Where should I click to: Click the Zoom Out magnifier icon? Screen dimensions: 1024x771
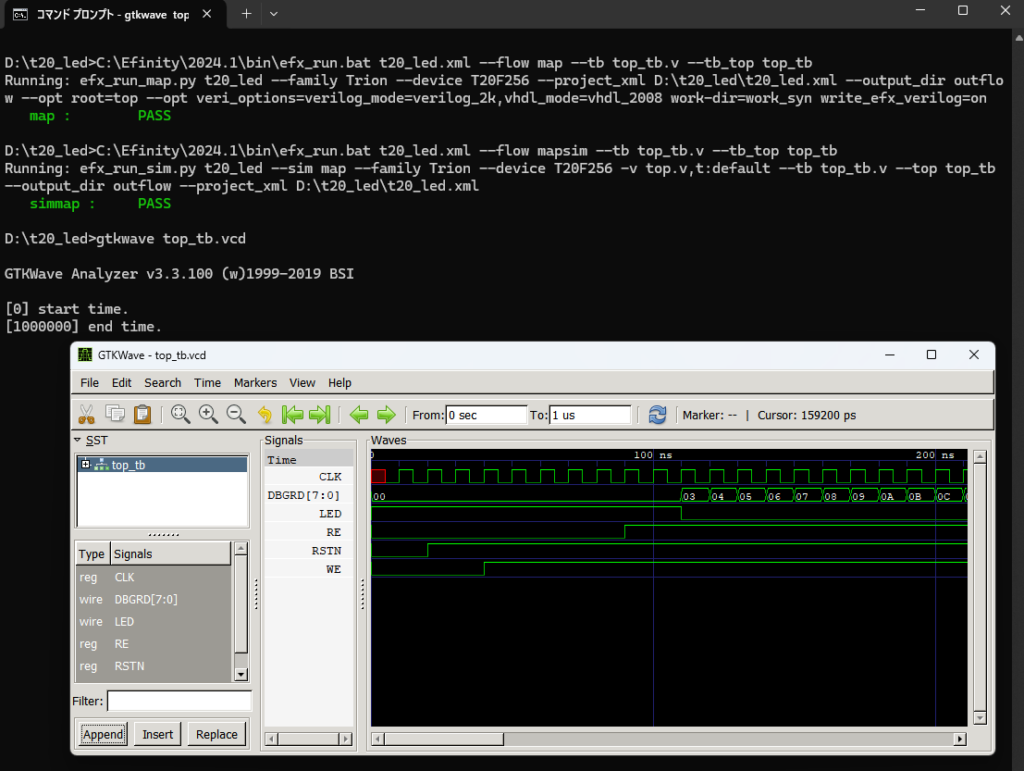[236, 414]
